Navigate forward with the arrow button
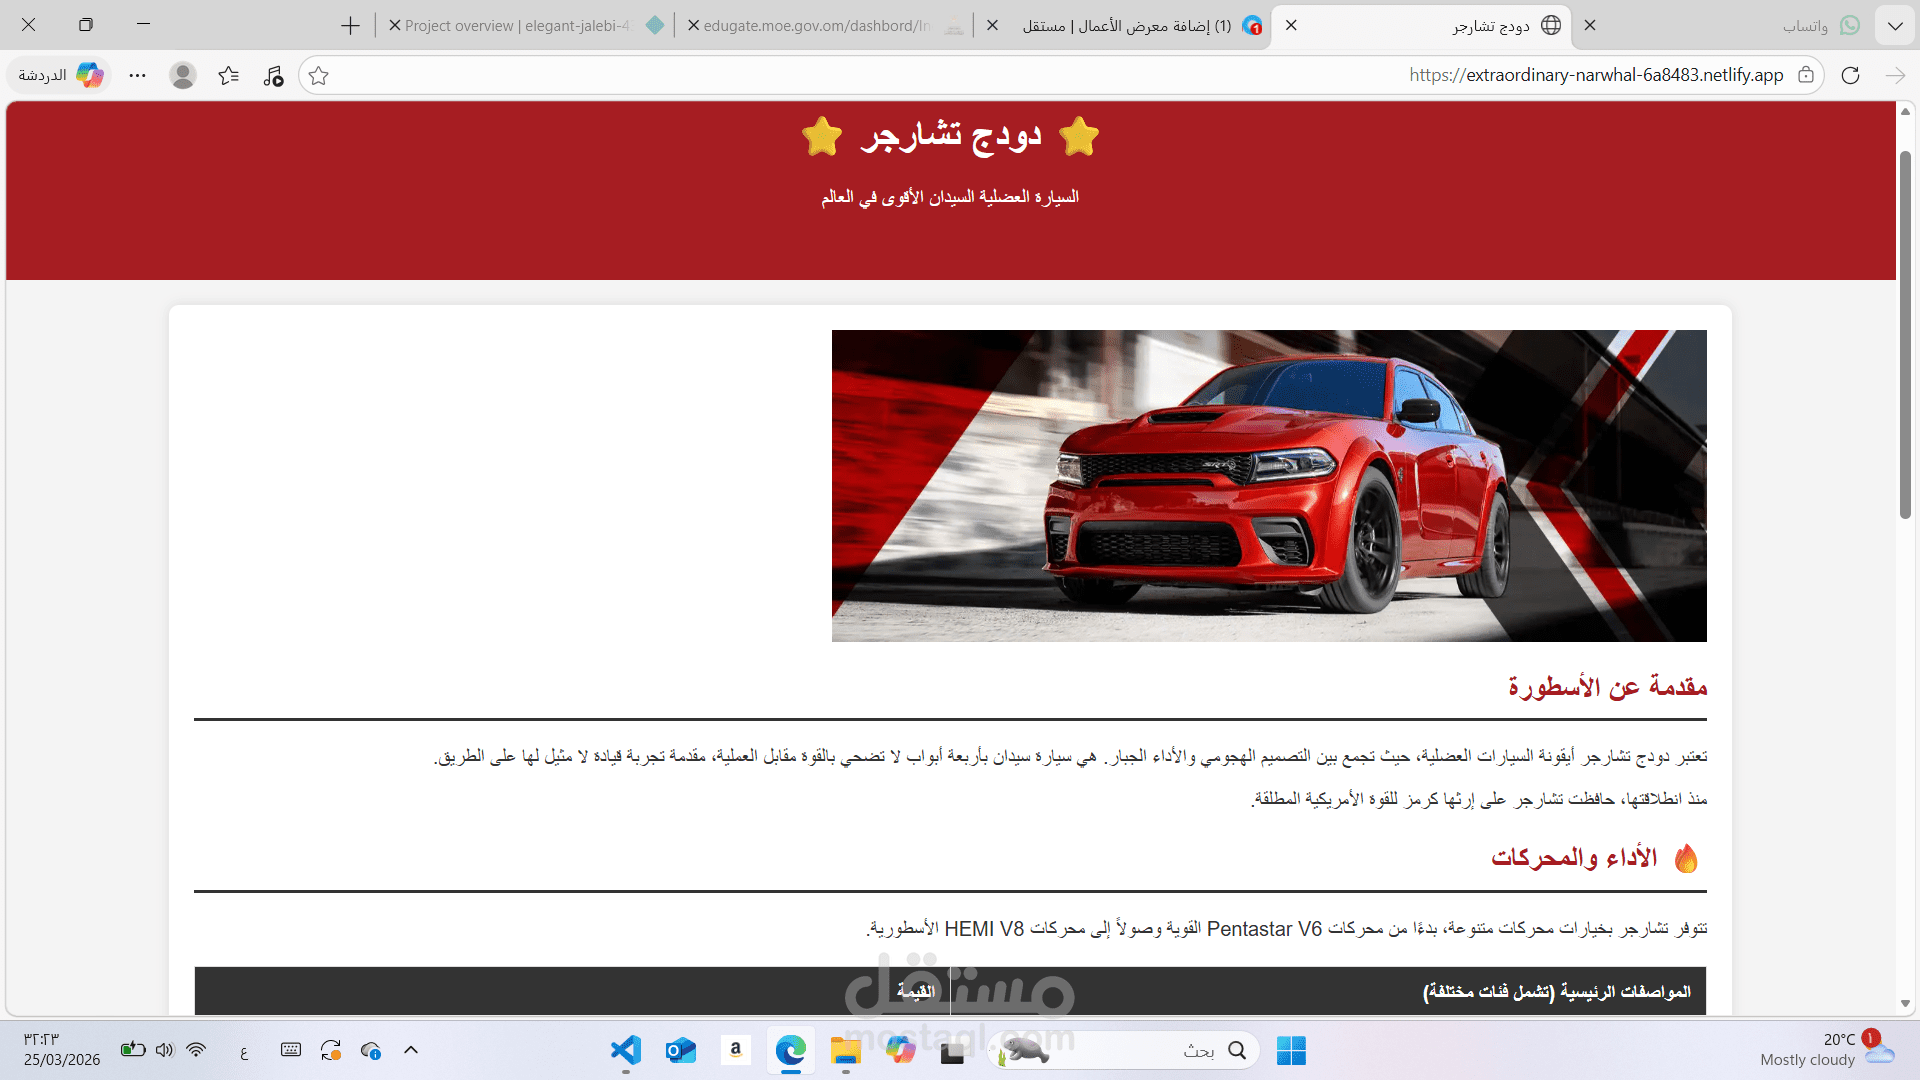Image resolution: width=1920 pixels, height=1080 pixels. [1895, 75]
